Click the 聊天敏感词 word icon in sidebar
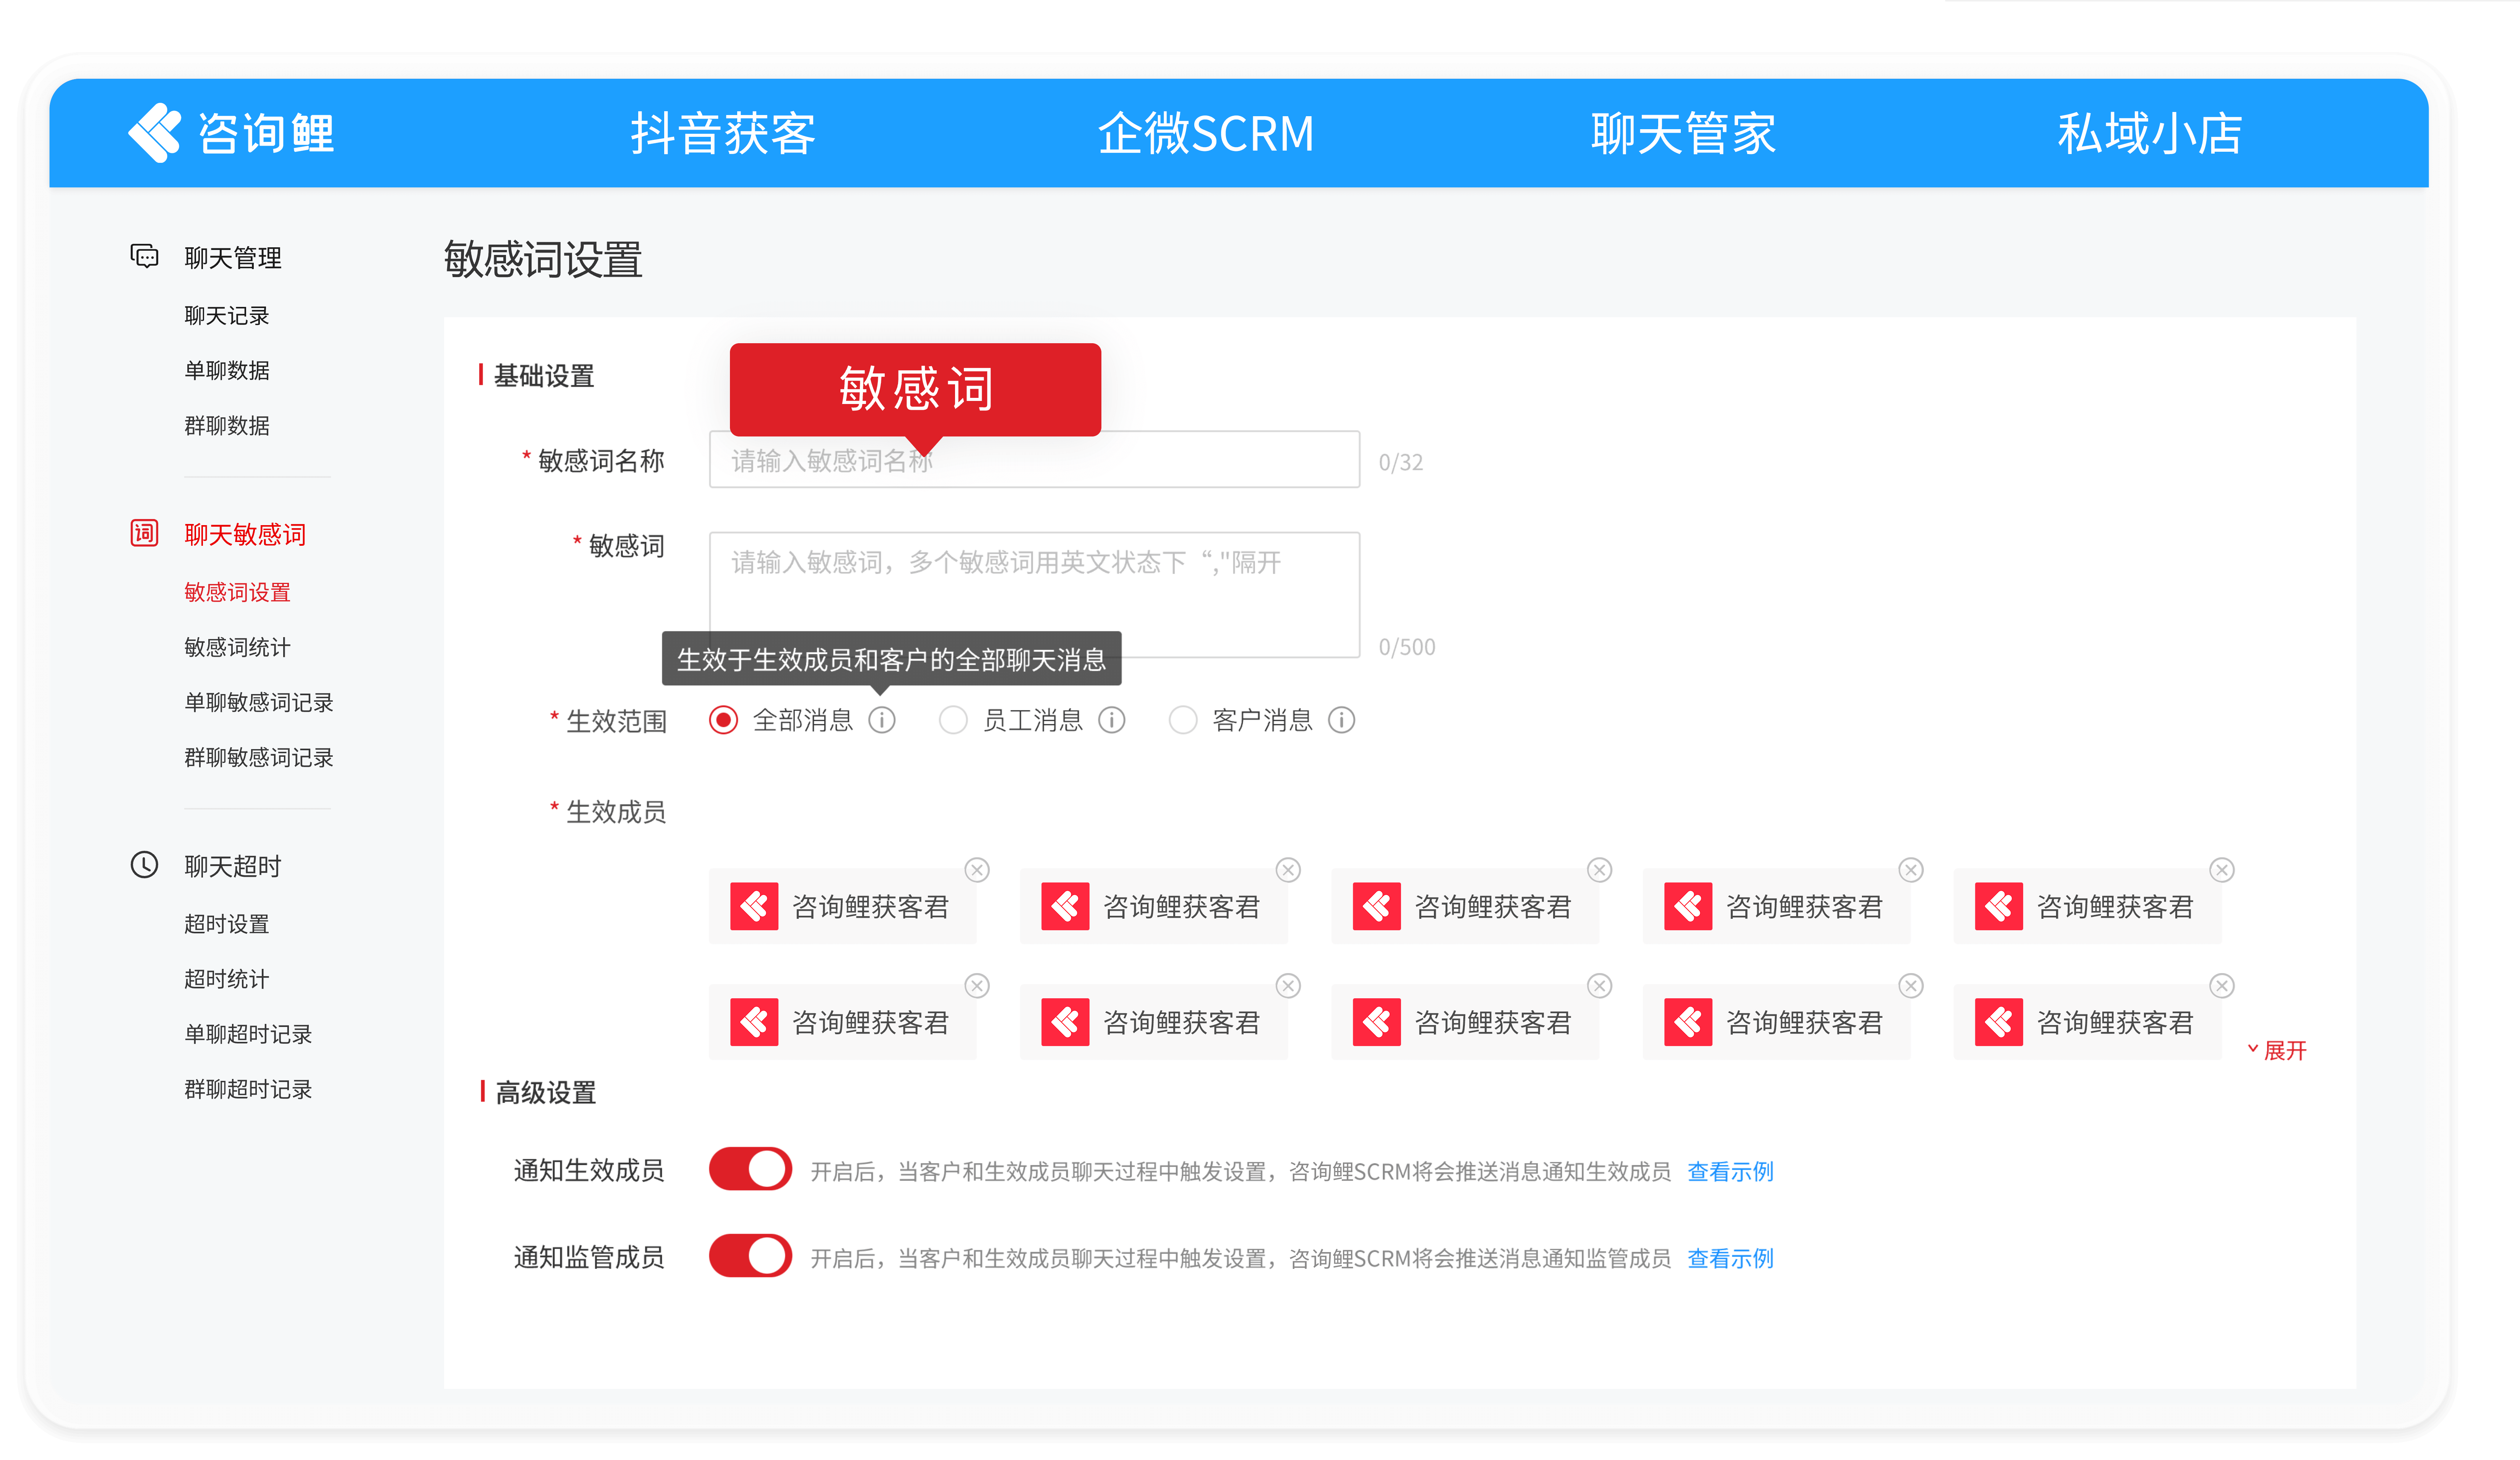Image resolution: width=2520 pixels, height=1460 pixels. point(144,533)
